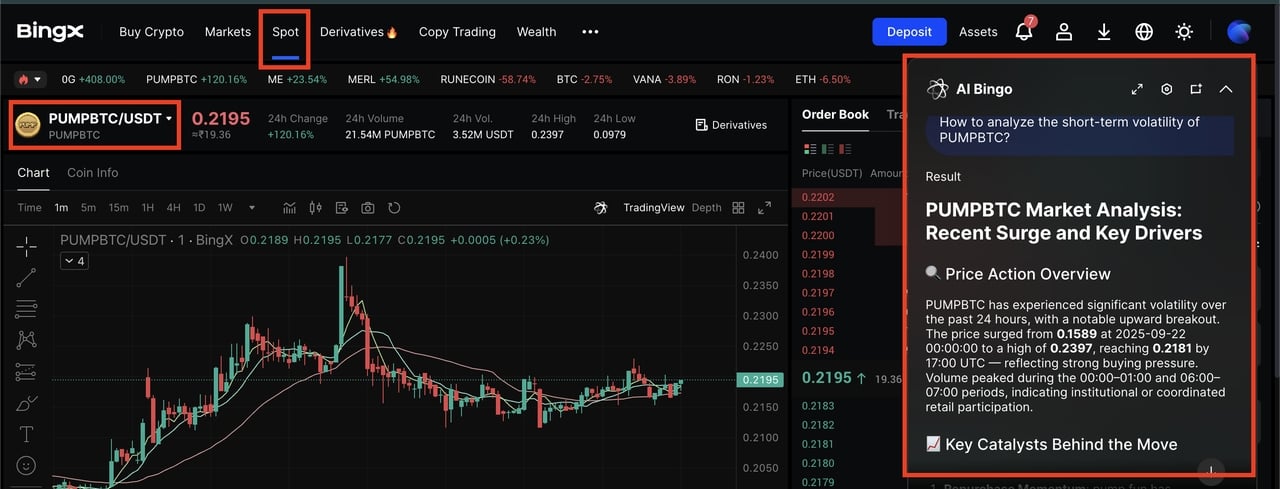Open the notifications bell icon
The height and width of the screenshot is (489, 1280).
tap(1023, 32)
